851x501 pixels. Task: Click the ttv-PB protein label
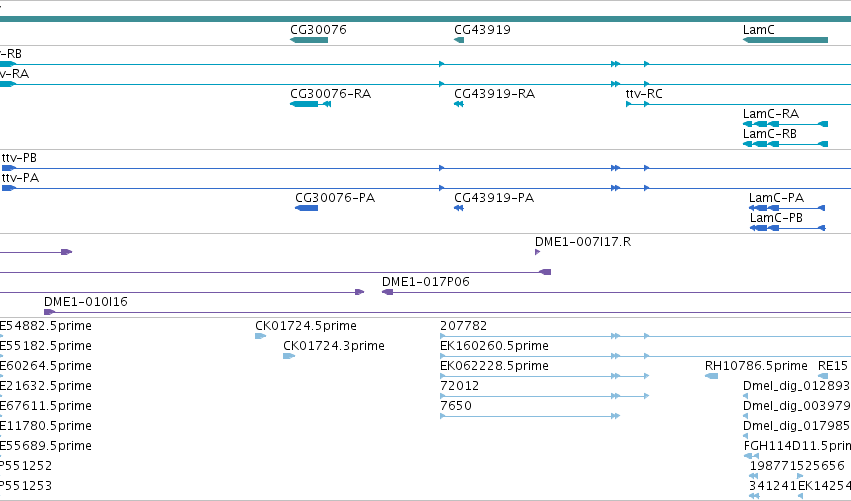click(x=20, y=158)
